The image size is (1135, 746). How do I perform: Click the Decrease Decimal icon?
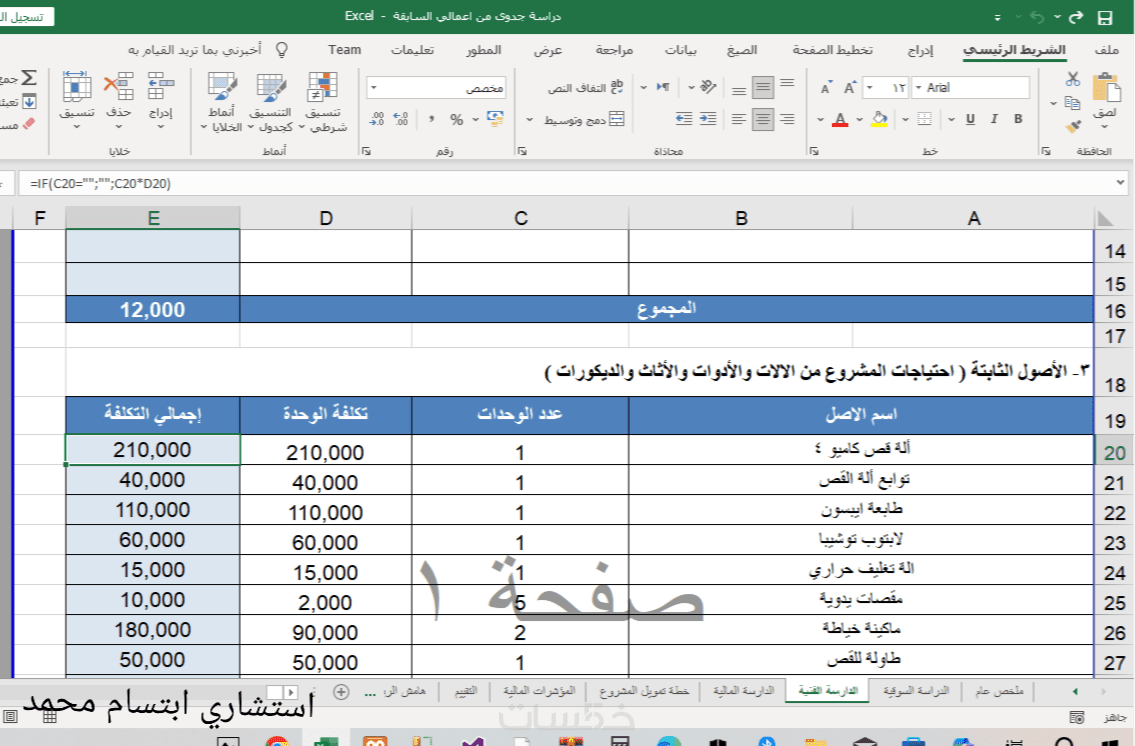coord(376,119)
